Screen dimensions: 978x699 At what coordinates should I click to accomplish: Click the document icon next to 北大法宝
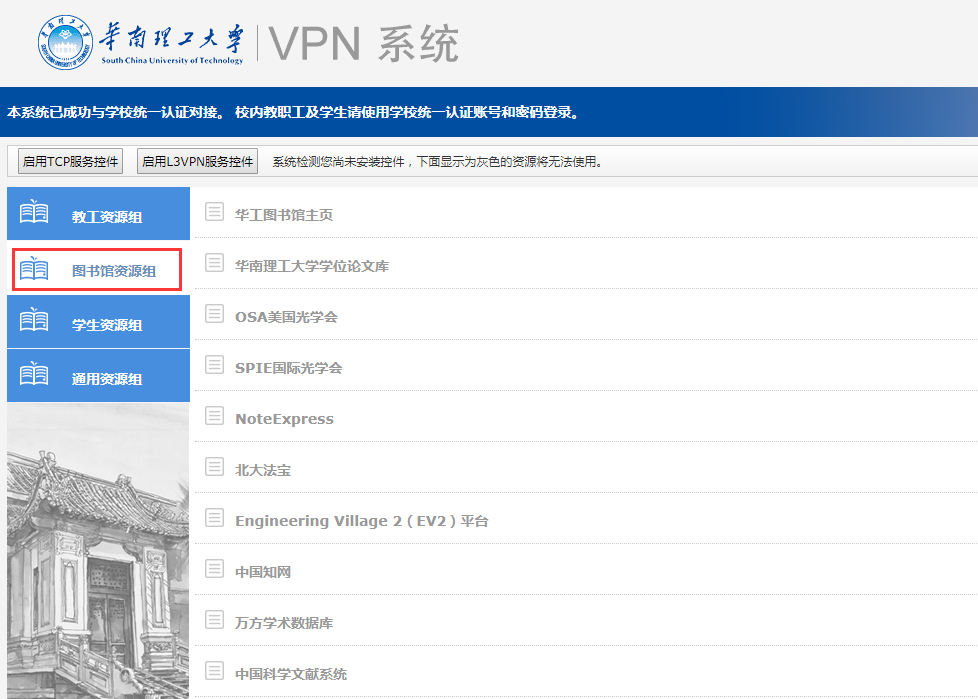click(215, 466)
